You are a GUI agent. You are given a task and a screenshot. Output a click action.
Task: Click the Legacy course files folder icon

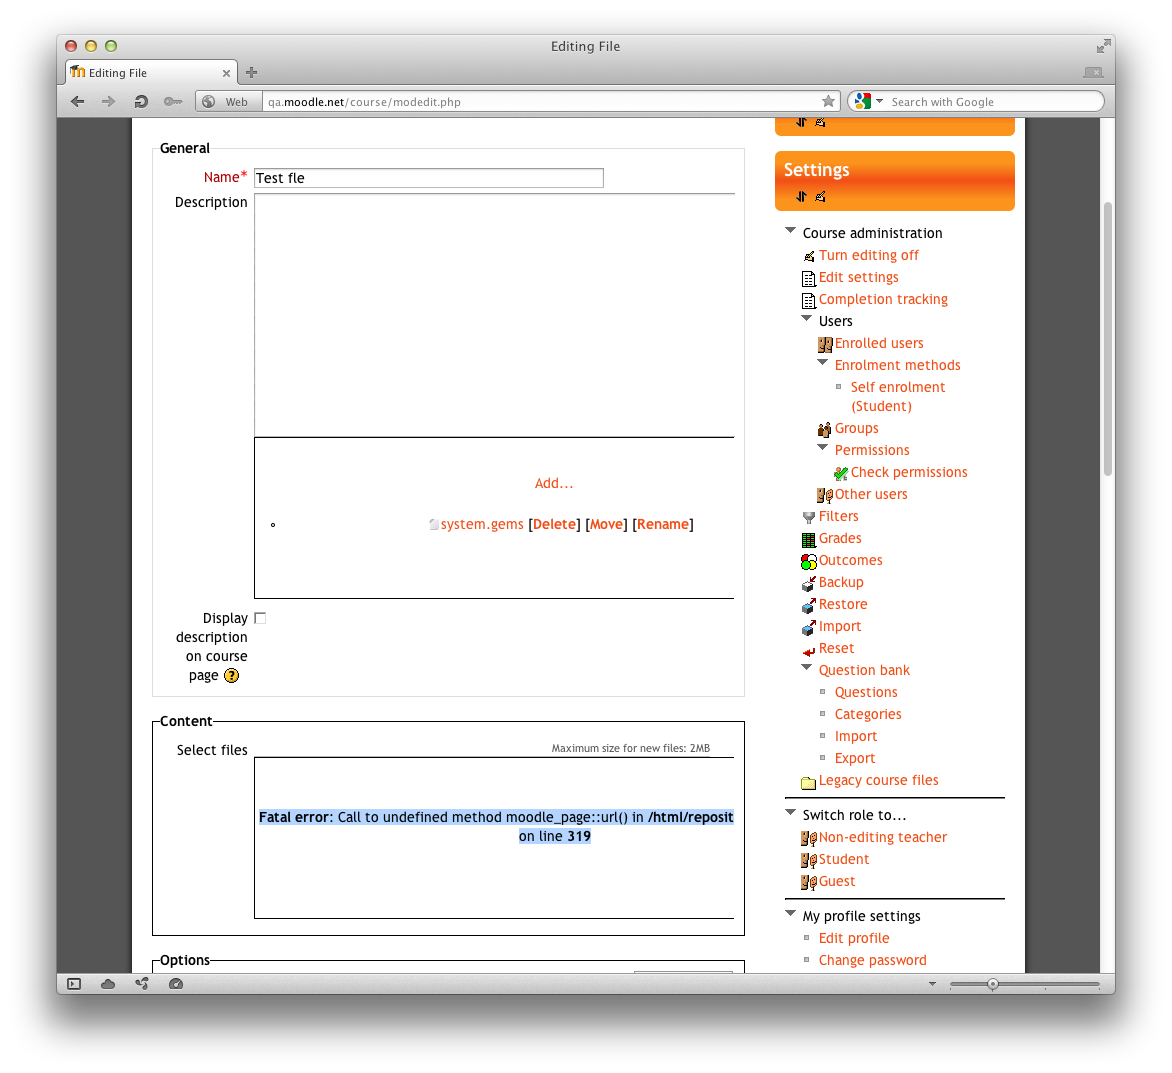point(808,782)
